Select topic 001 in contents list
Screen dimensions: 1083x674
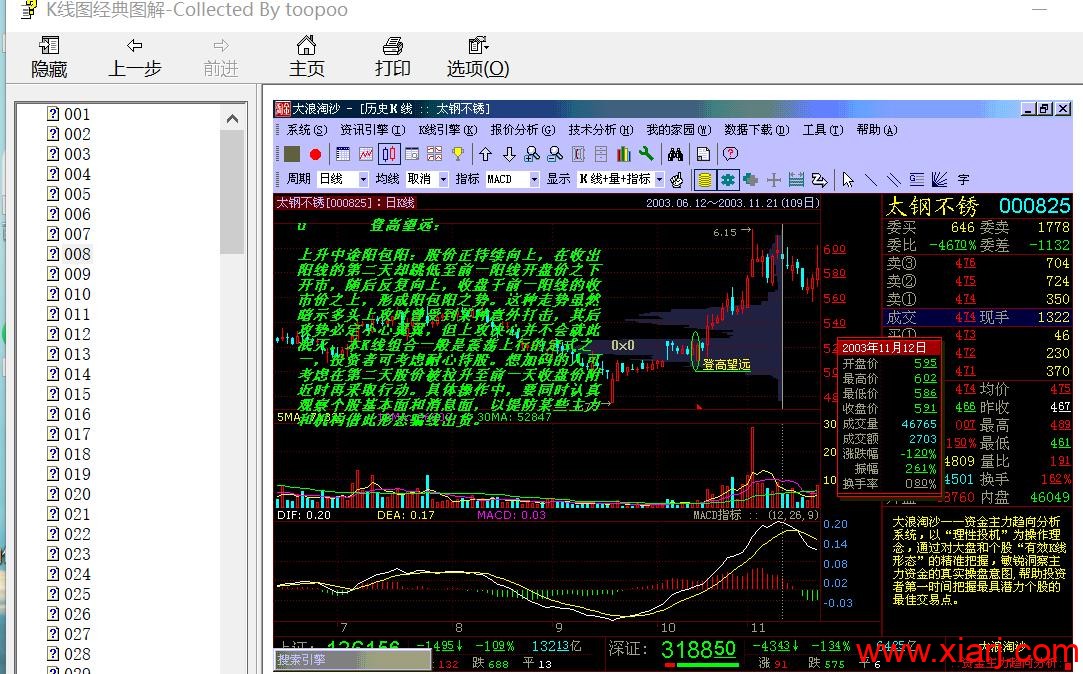69,114
